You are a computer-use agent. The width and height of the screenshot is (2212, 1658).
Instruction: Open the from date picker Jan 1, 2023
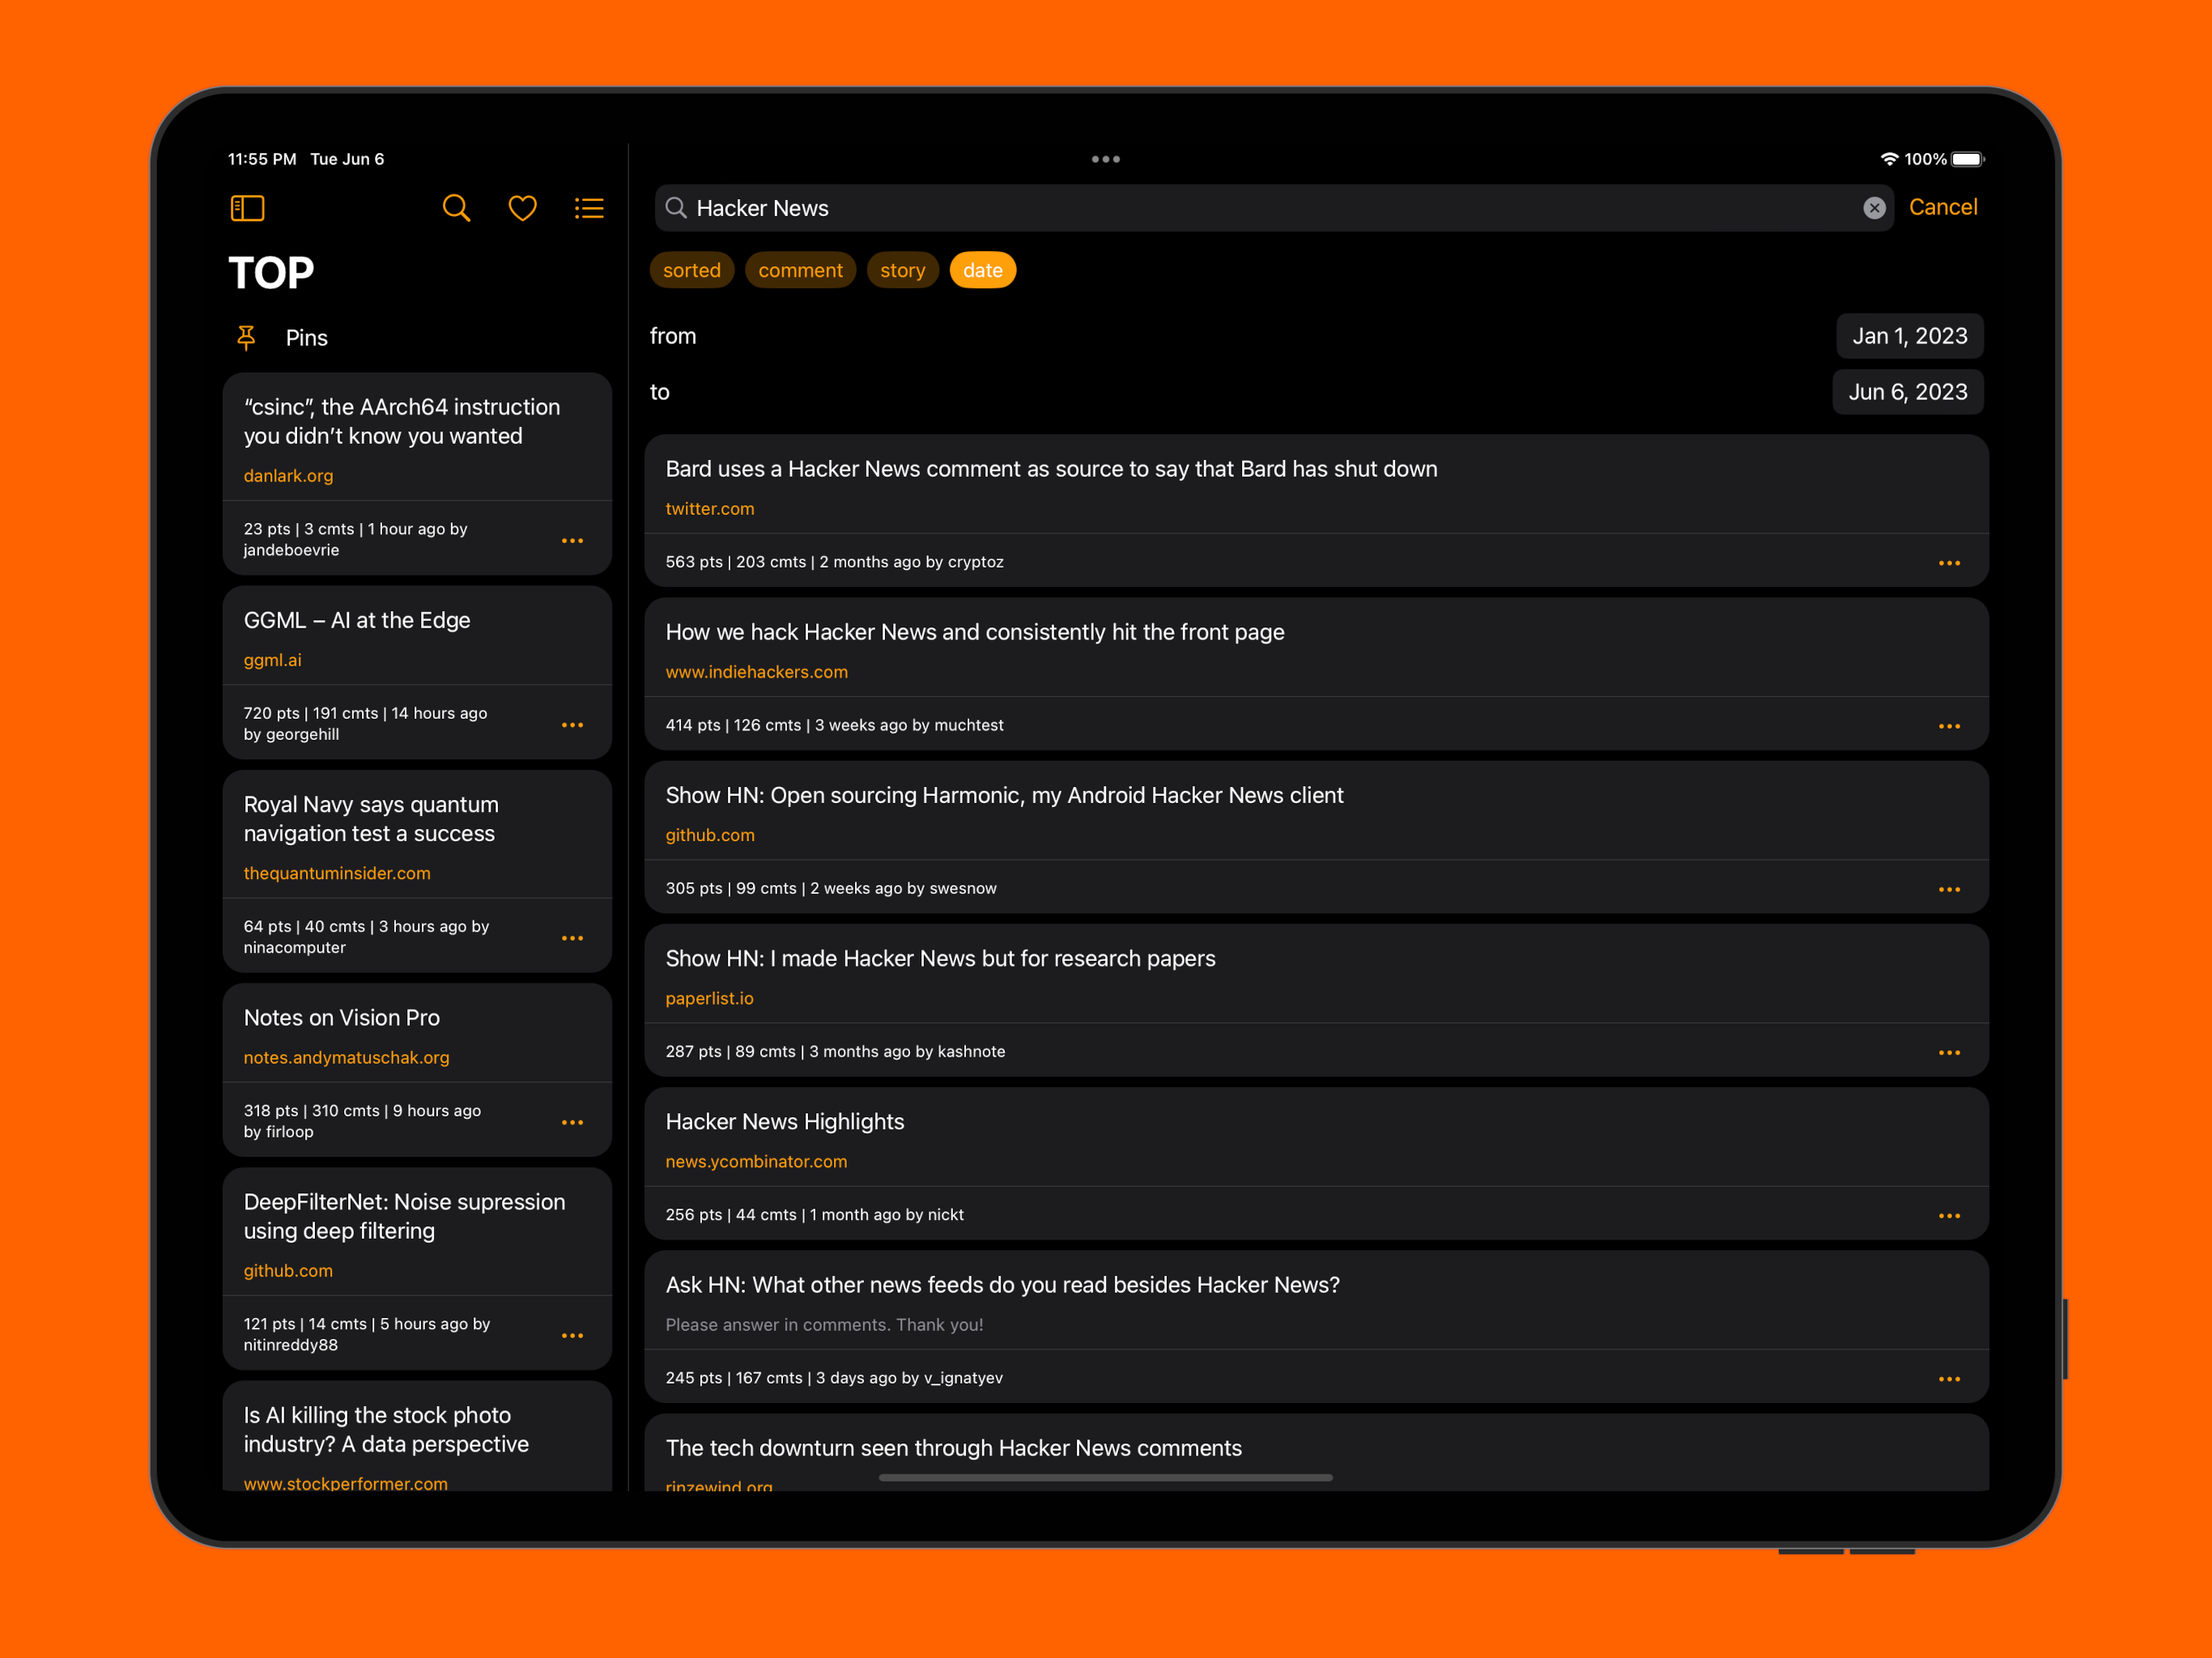click(1908, 336)
